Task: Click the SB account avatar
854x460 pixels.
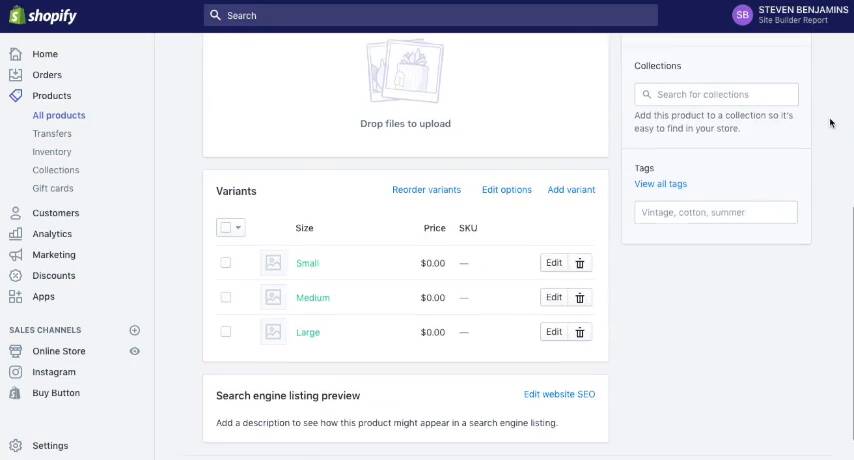Action: (742, 15)
